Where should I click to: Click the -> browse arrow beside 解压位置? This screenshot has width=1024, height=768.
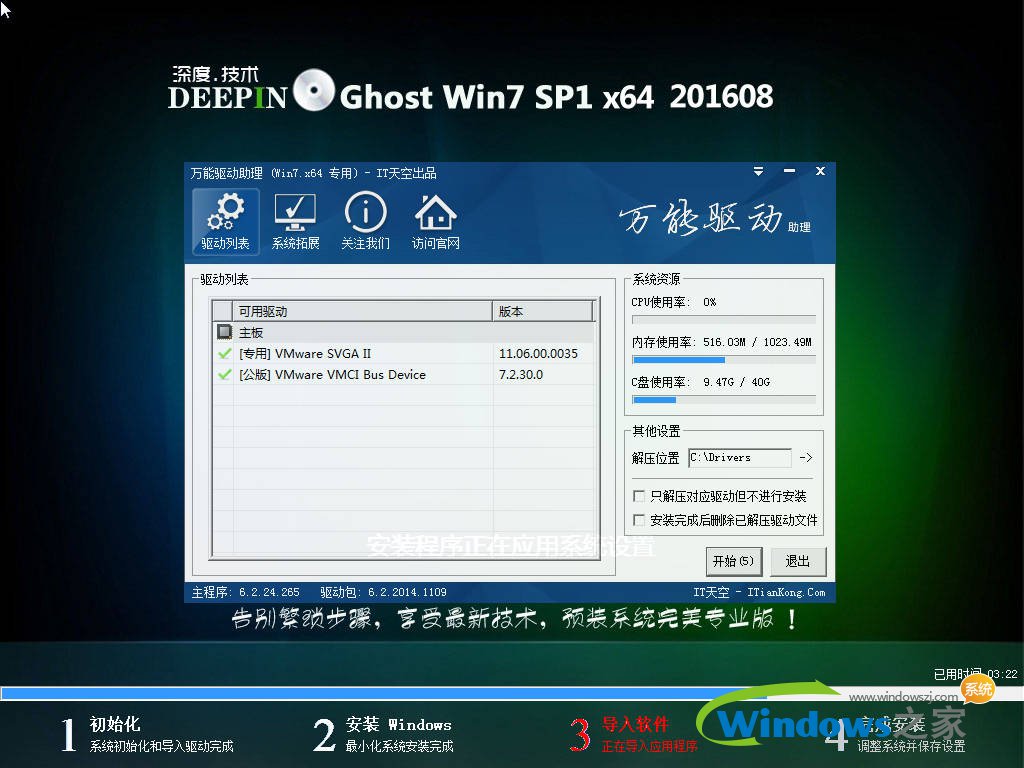804,457
